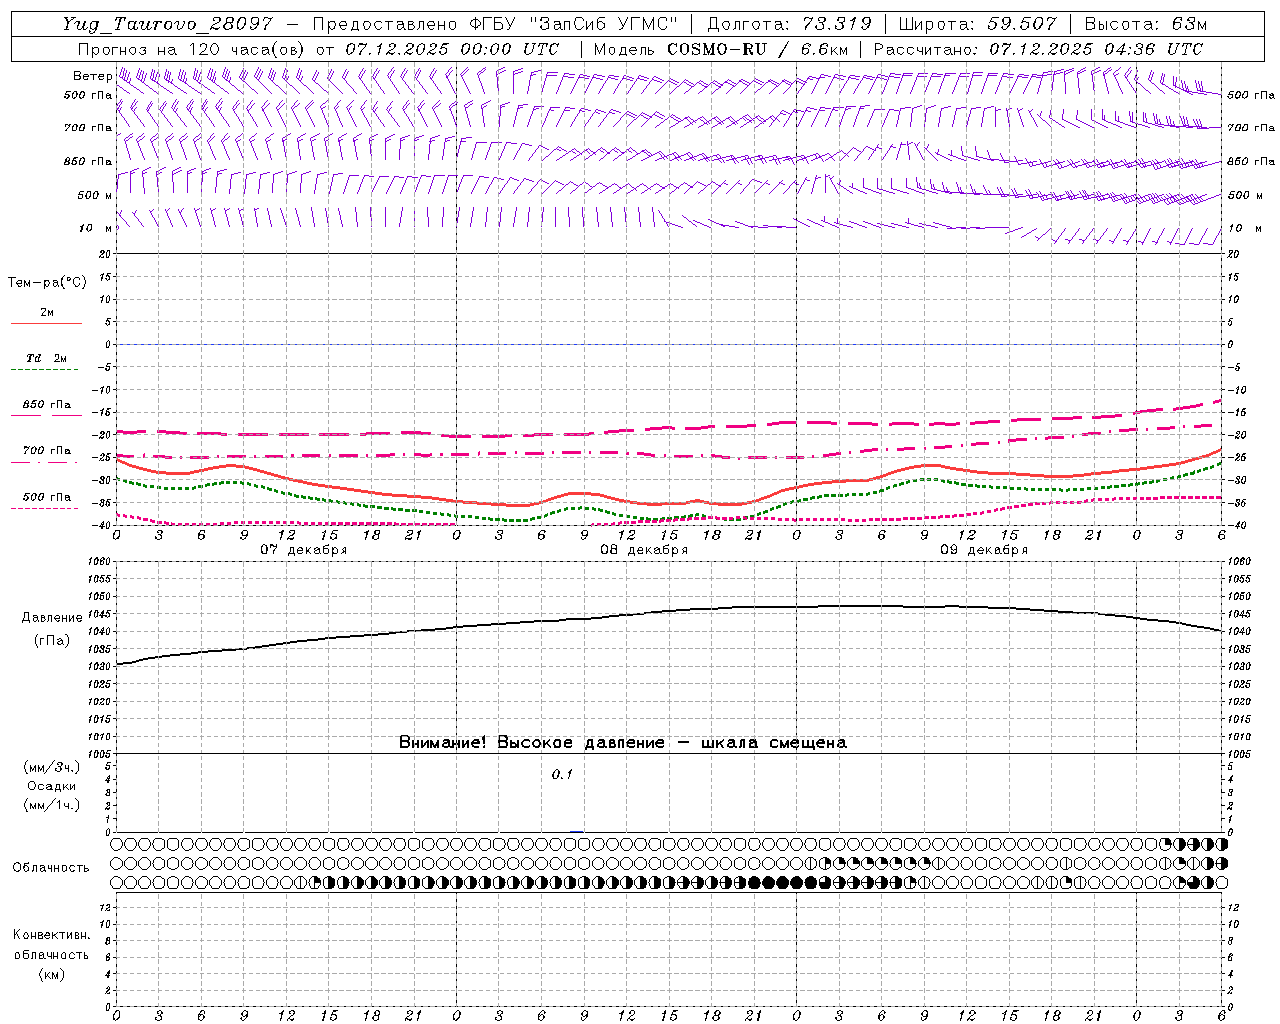This screenshot has height=1024, width=1280.
Task: Select the Прогноз на 120 часа(ов) text
Action: [193, 49]
